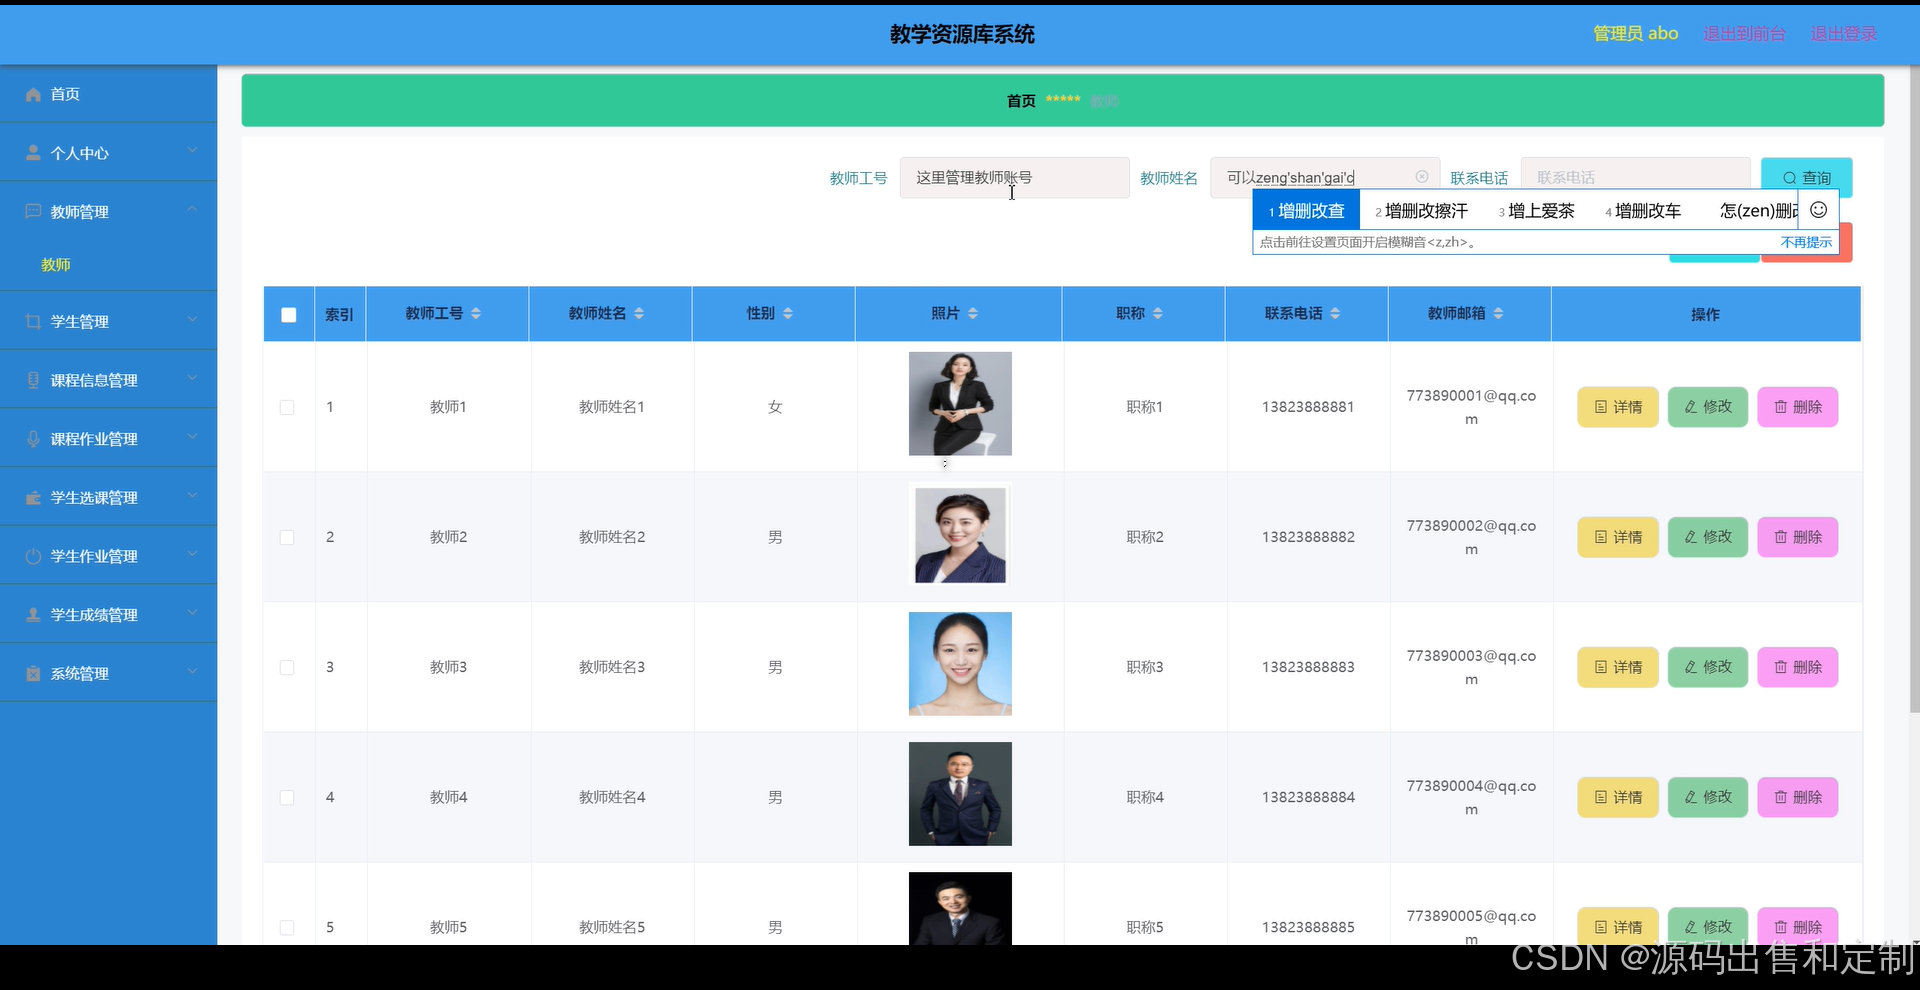Collapse the 教师管理 chevron
The width and height of the screenshot is (1920, 990).
point(192,210)
